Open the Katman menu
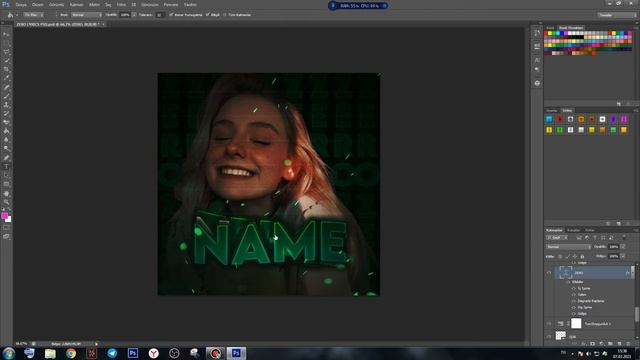The height and width of the screenshot is (360, 640). coord(76,5)
